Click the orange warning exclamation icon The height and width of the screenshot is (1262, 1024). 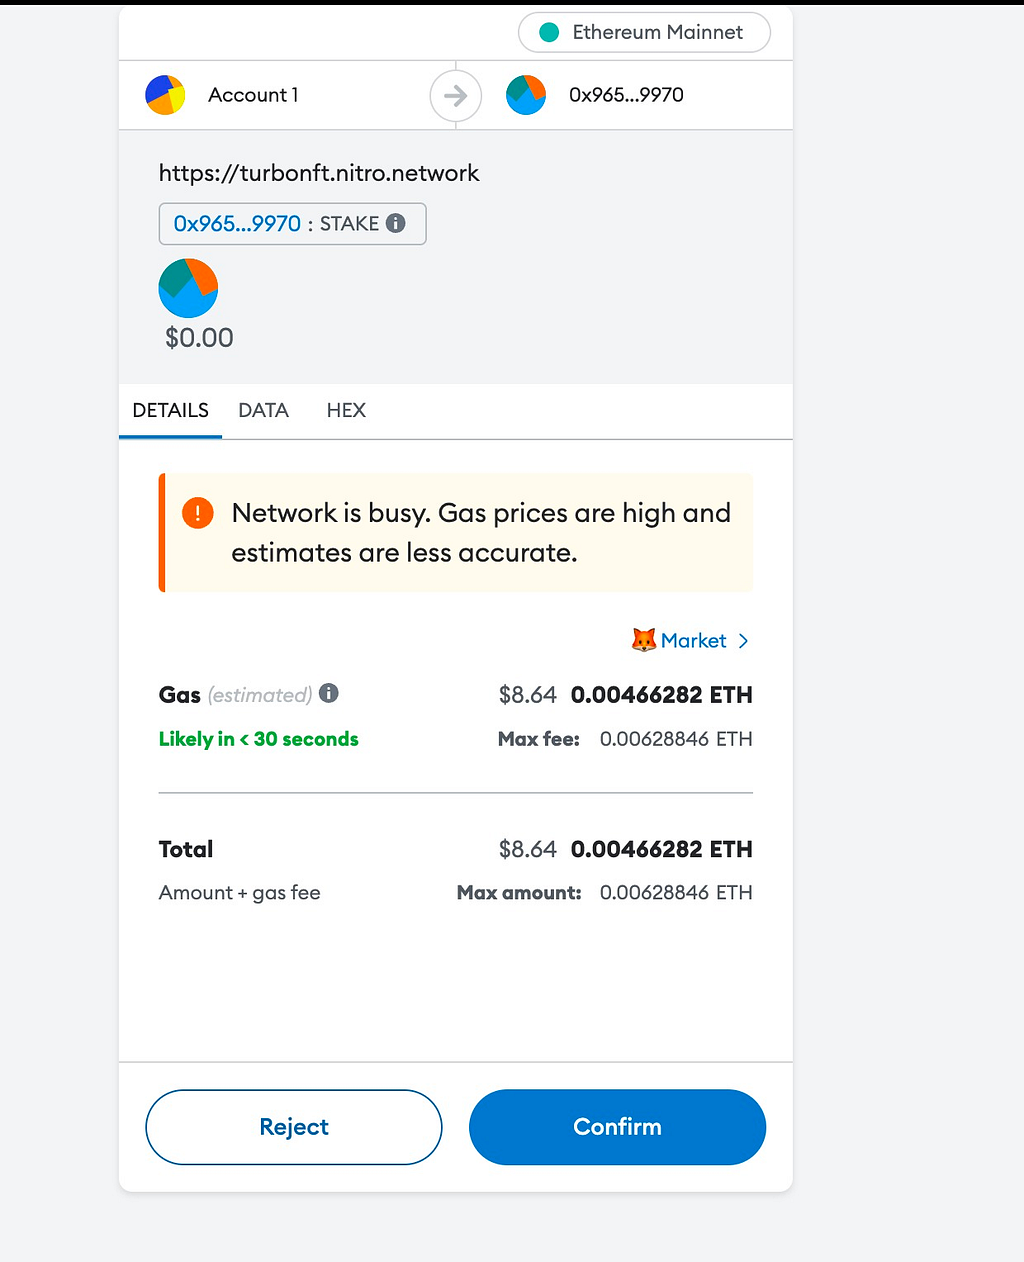click(x=198, y=514)
